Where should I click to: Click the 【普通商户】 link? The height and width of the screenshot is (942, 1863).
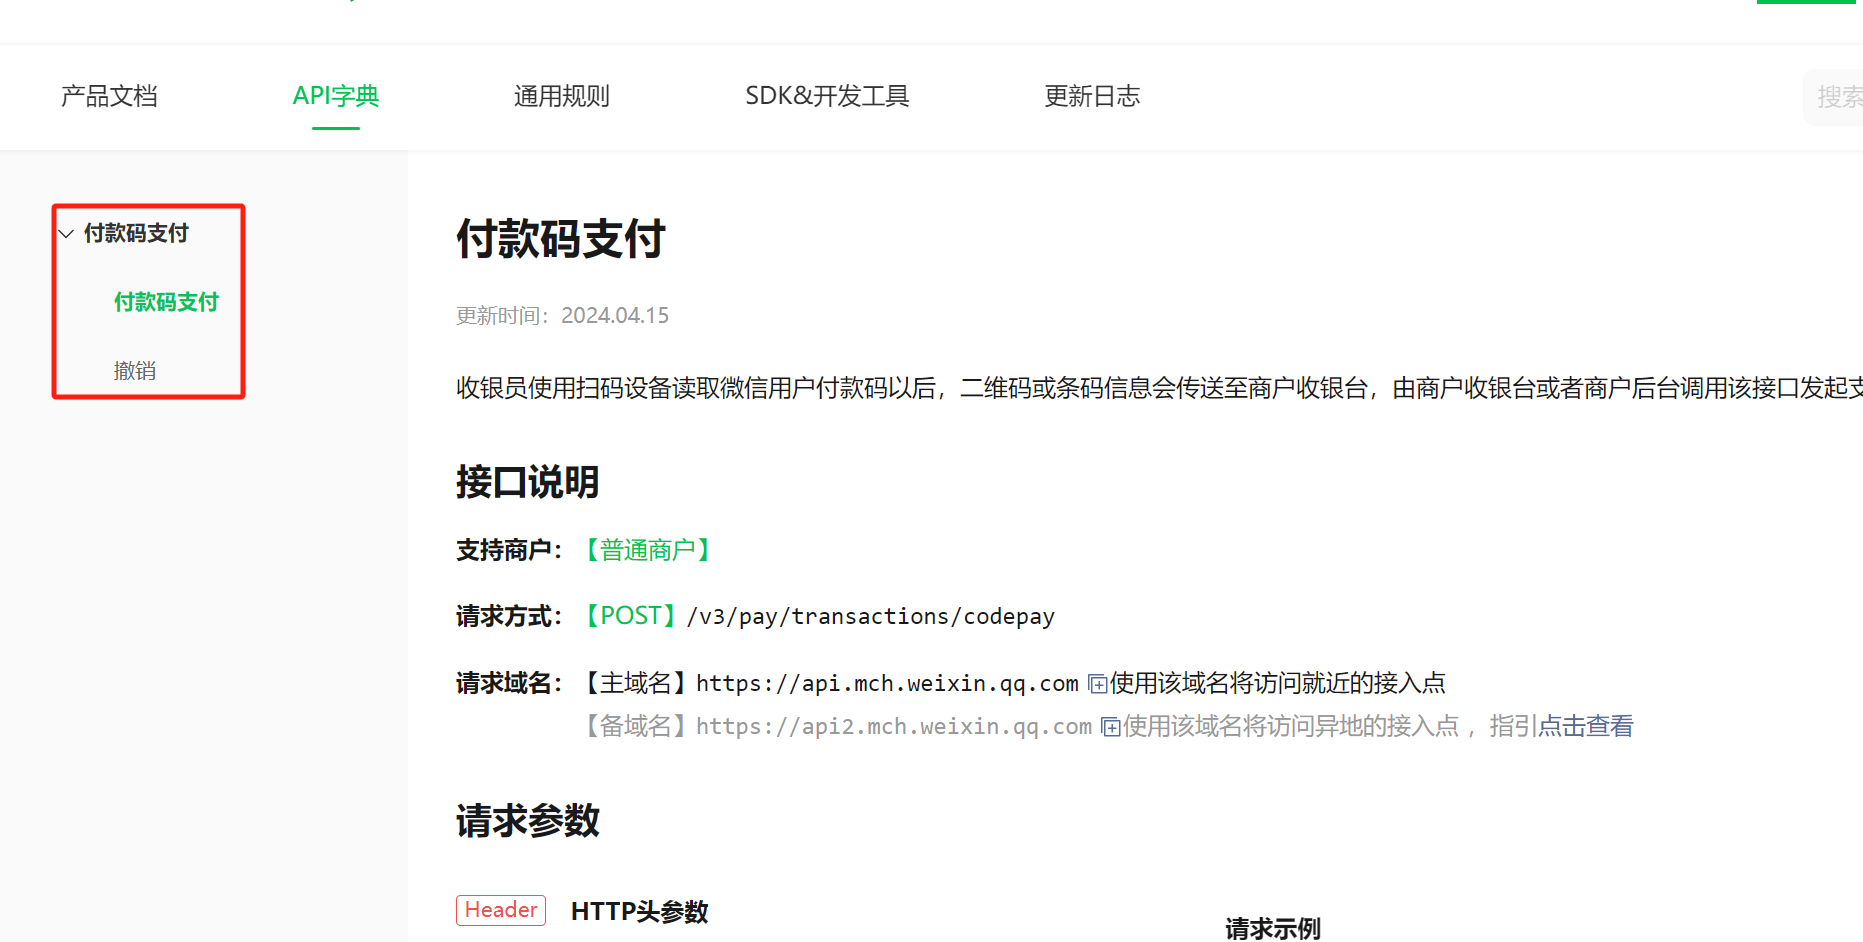tap(648, 550)
